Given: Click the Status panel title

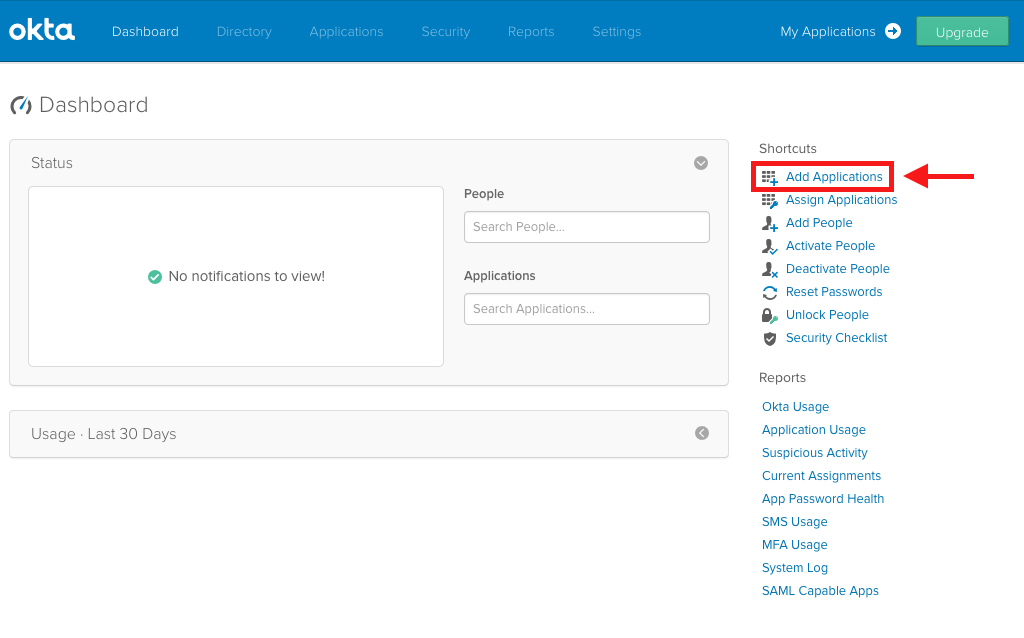Looking at the screenshot, I should [52, 163].
